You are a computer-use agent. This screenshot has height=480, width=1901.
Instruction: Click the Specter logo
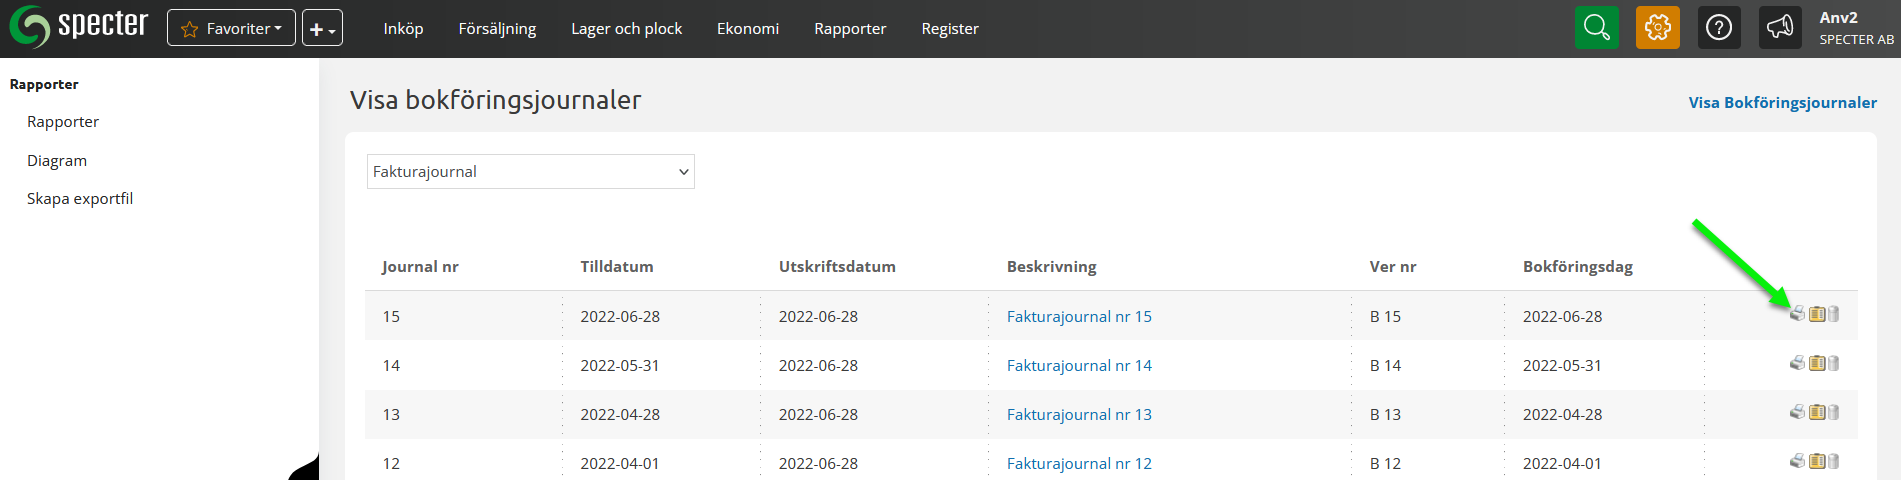[78, 27]
